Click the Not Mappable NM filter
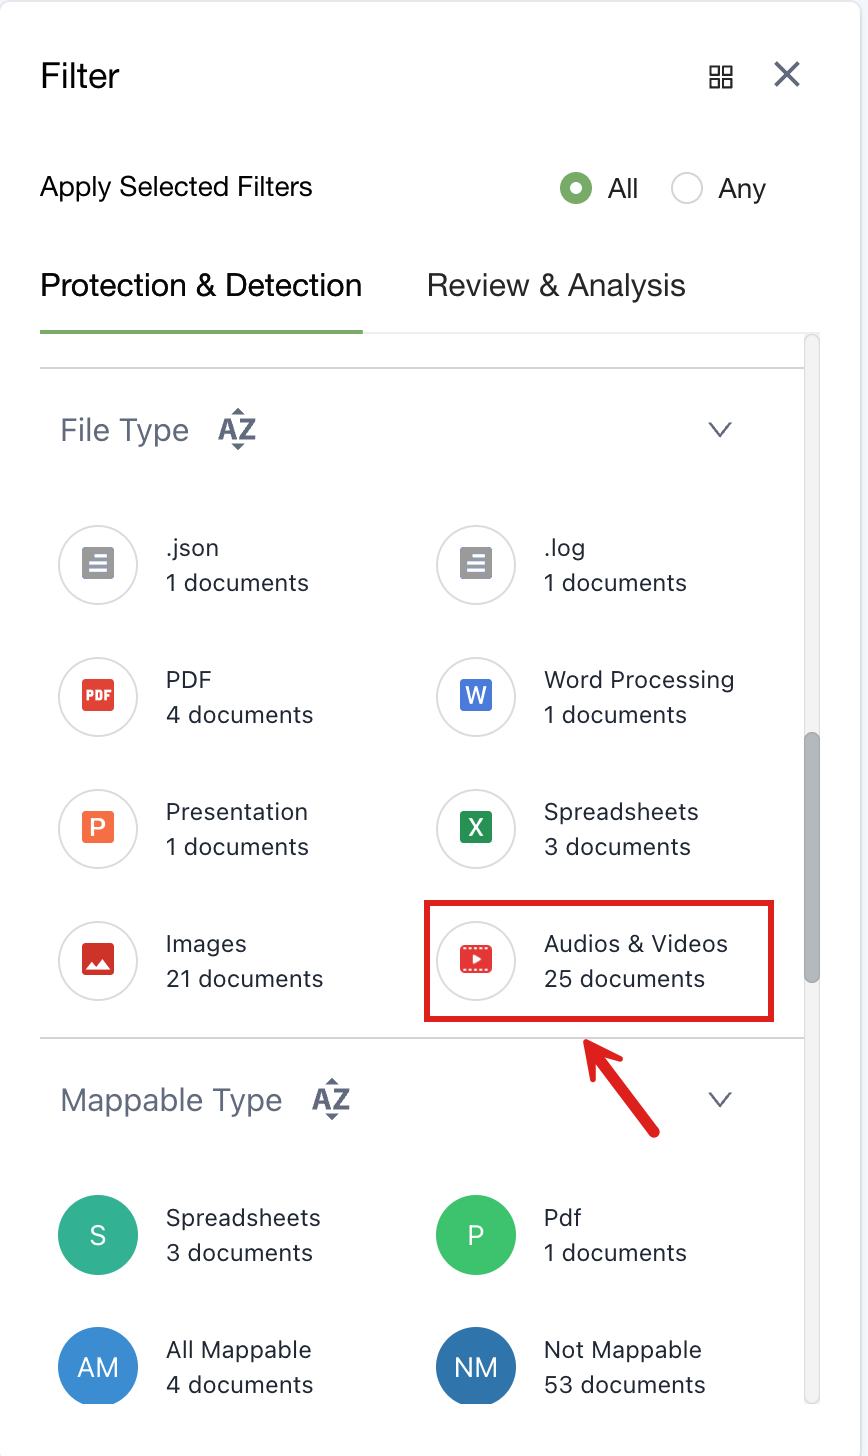 pyautogui.click(x=476, y=1367)
